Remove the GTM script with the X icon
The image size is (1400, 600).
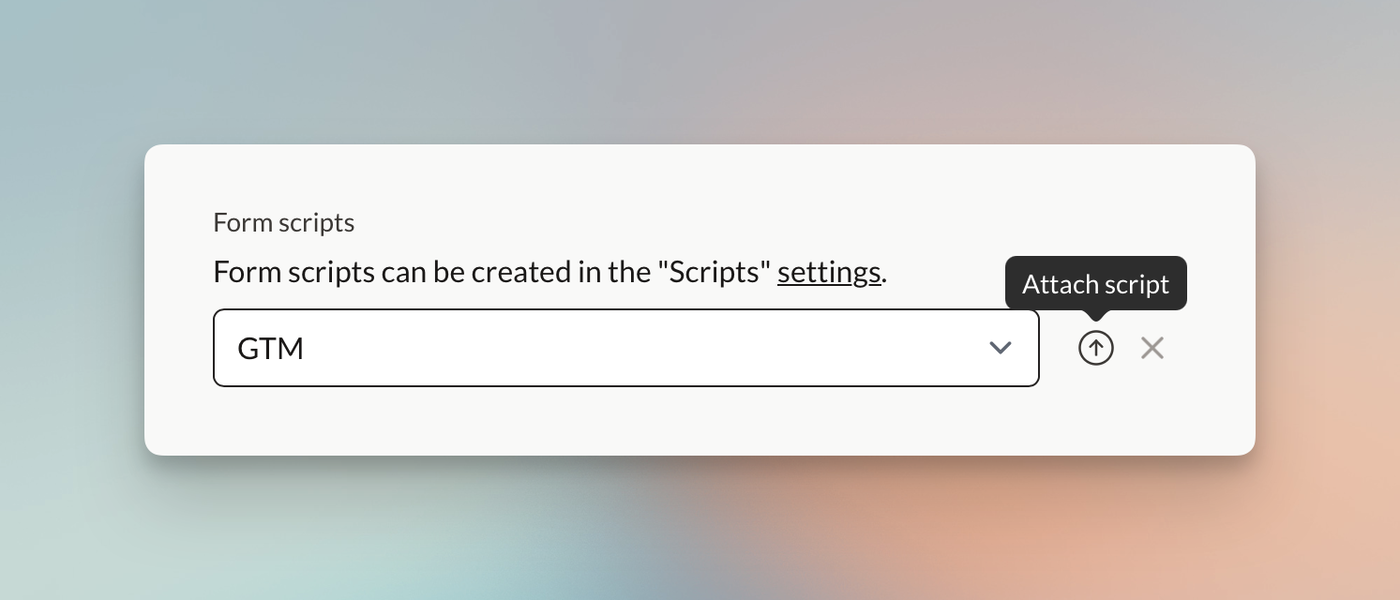(x=1152, y=348)
